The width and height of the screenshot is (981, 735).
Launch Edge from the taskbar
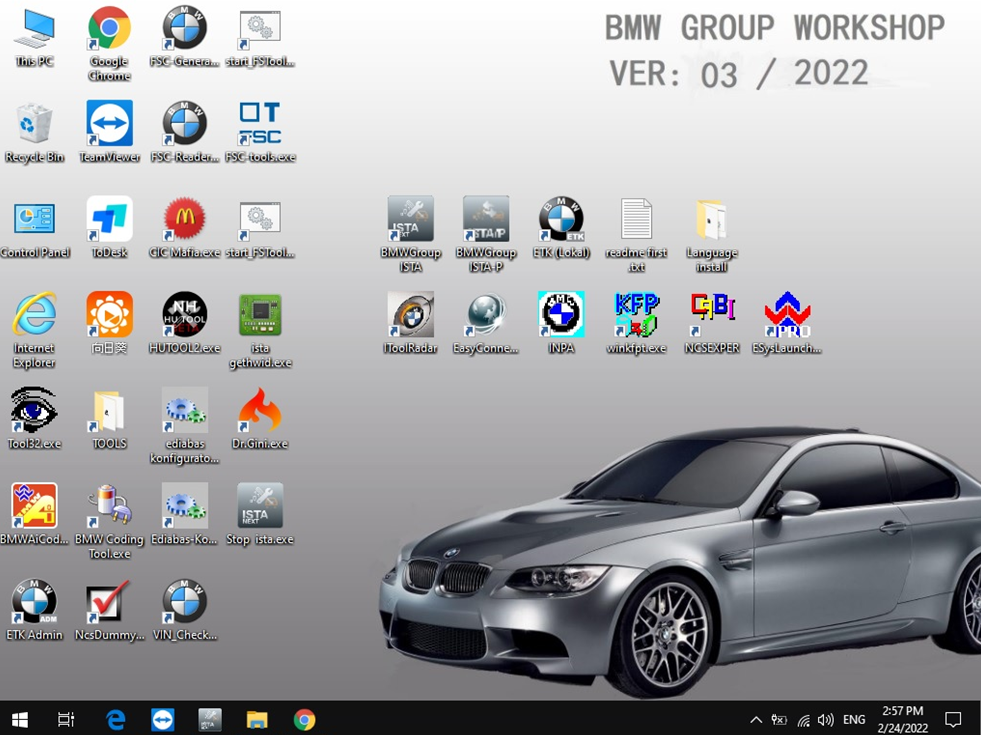[115, 719]
